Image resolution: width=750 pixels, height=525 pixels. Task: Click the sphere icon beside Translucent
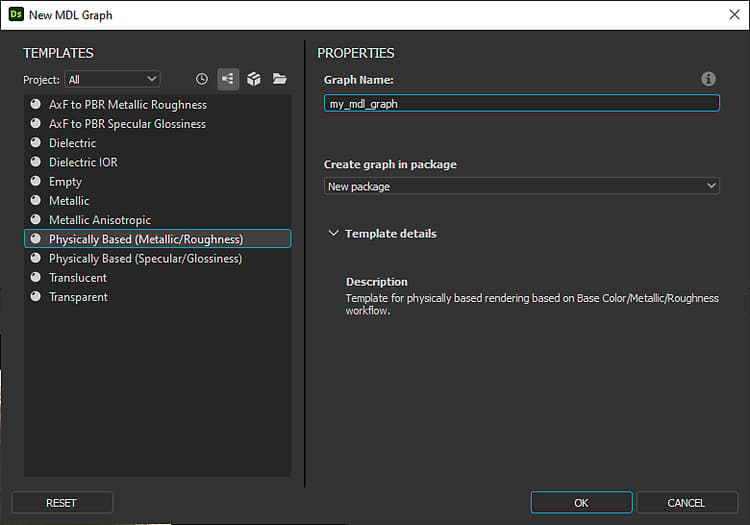[x=35, y=277]
